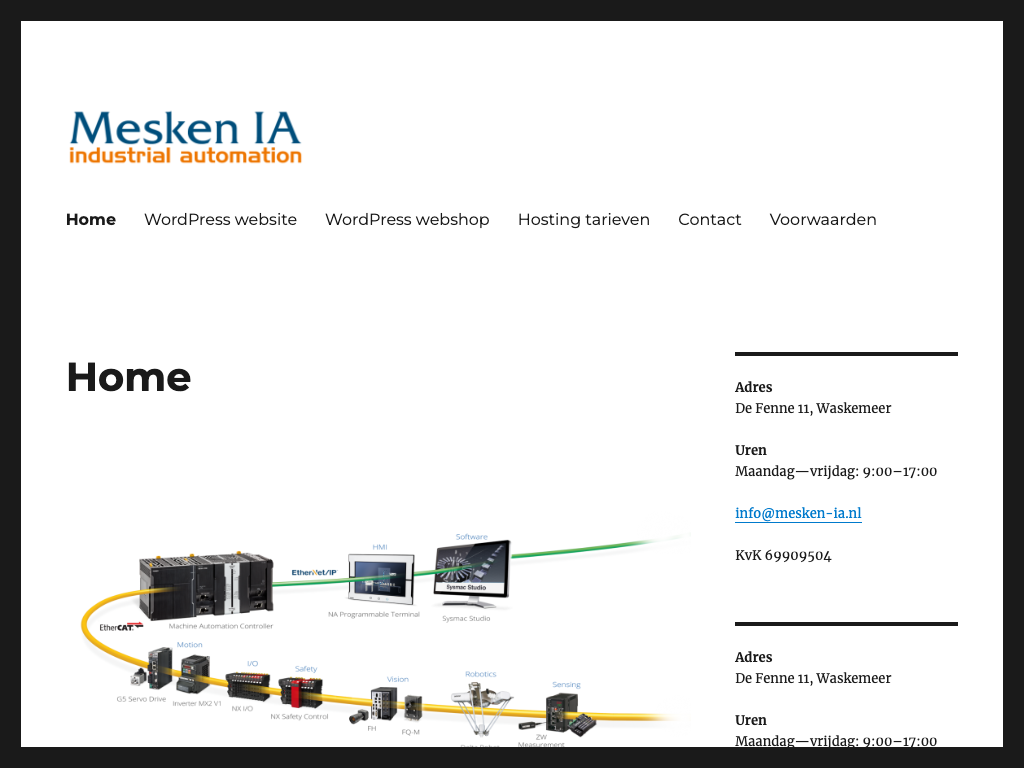This screenshot has width=1024, height=768.
Task: Click the Inverter MX2 device image
Action: [197, 675]
